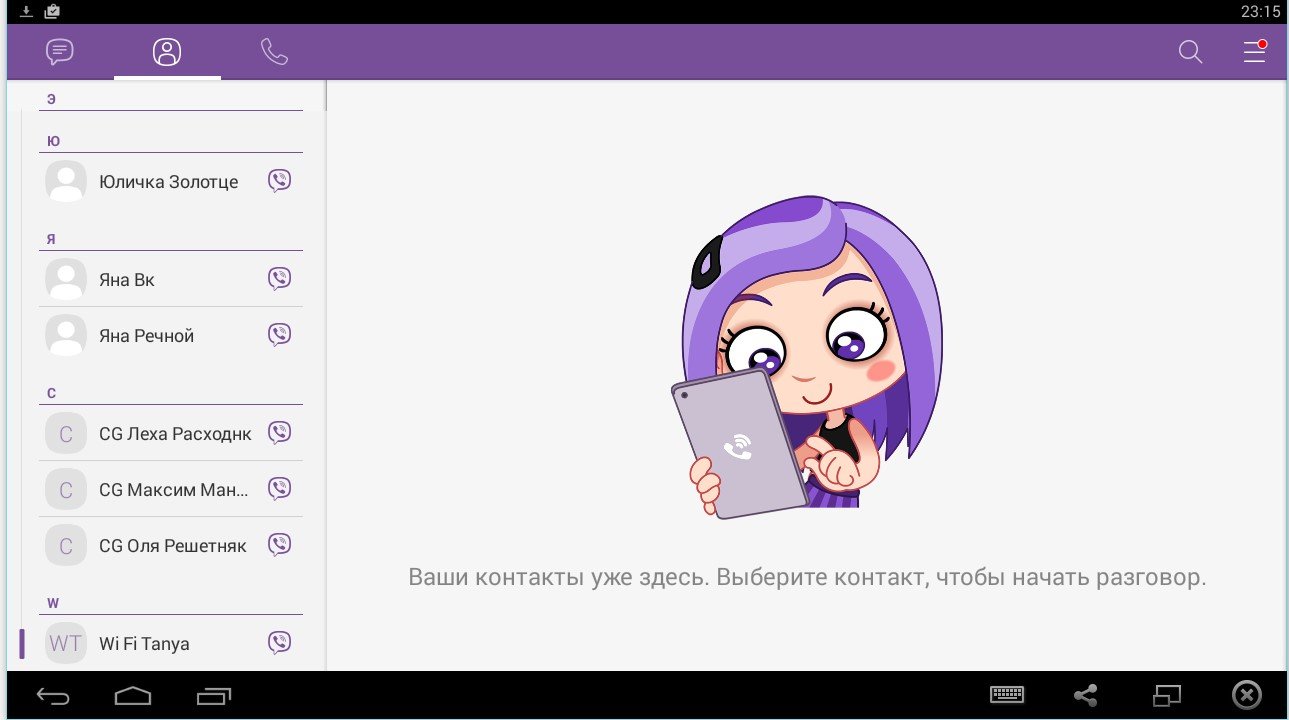Click Viber icon next to Wi Fi Tanya

(280, 643)
